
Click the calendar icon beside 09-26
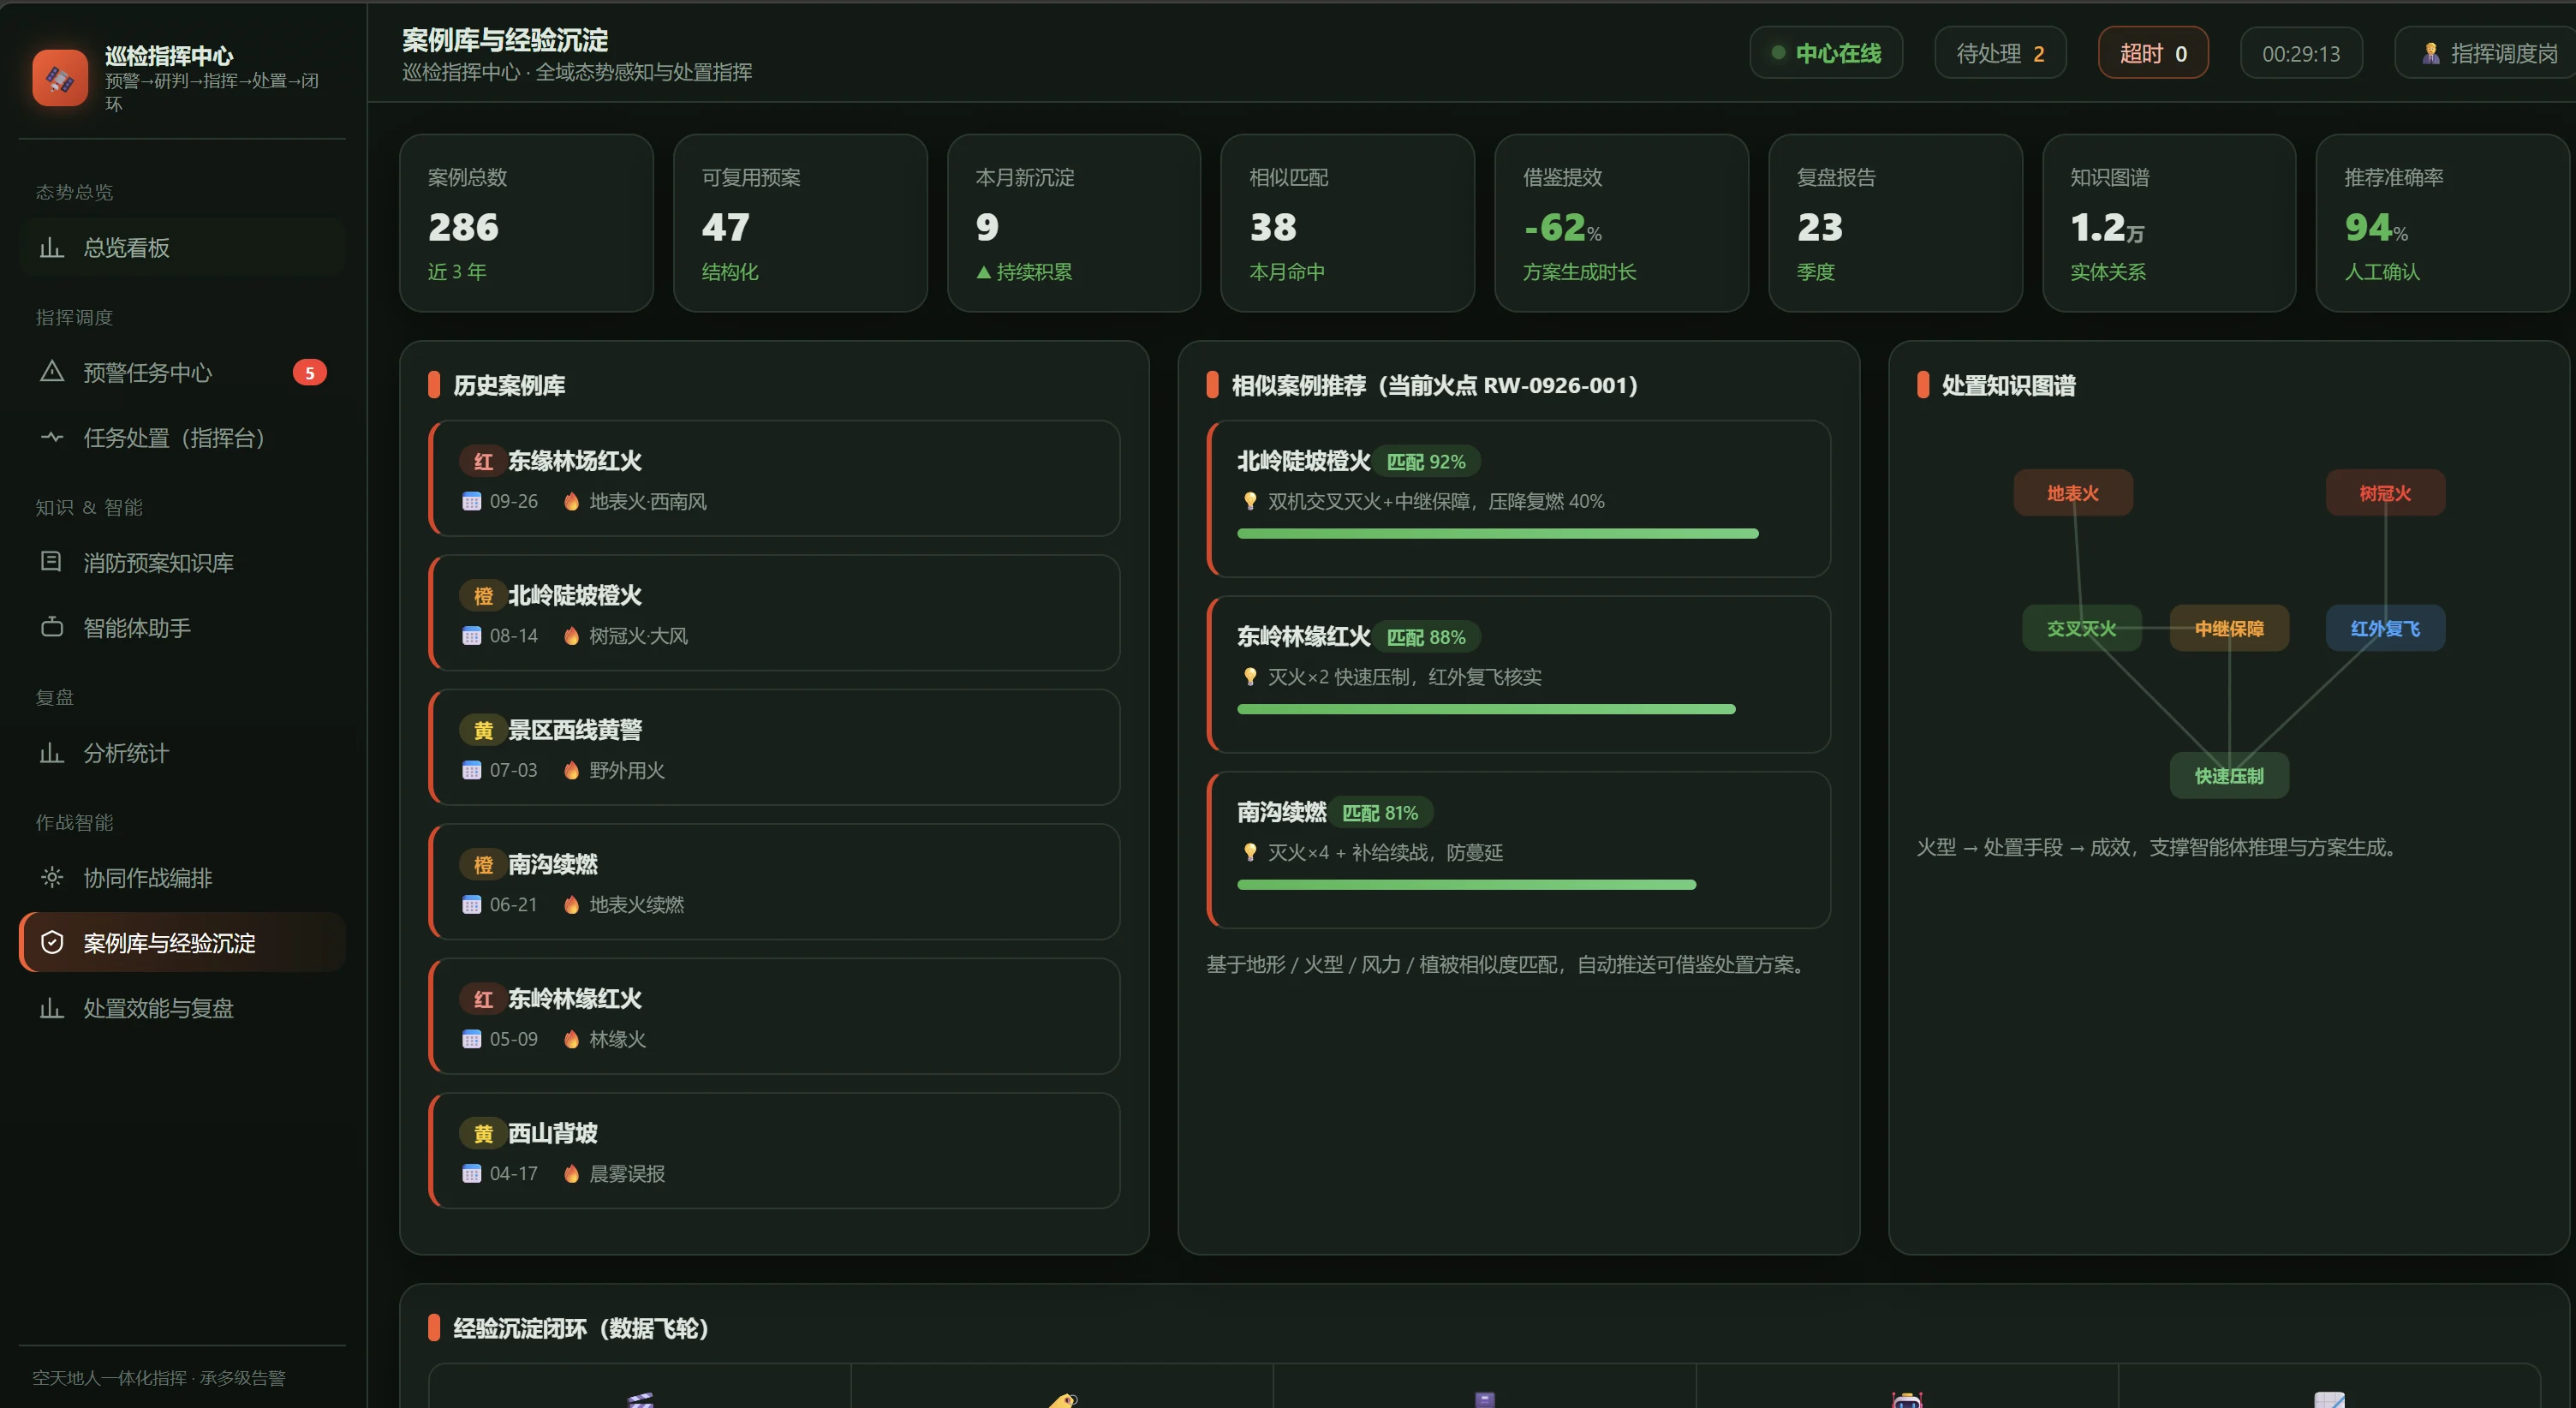pyautogui.click(x=471, y=501)
